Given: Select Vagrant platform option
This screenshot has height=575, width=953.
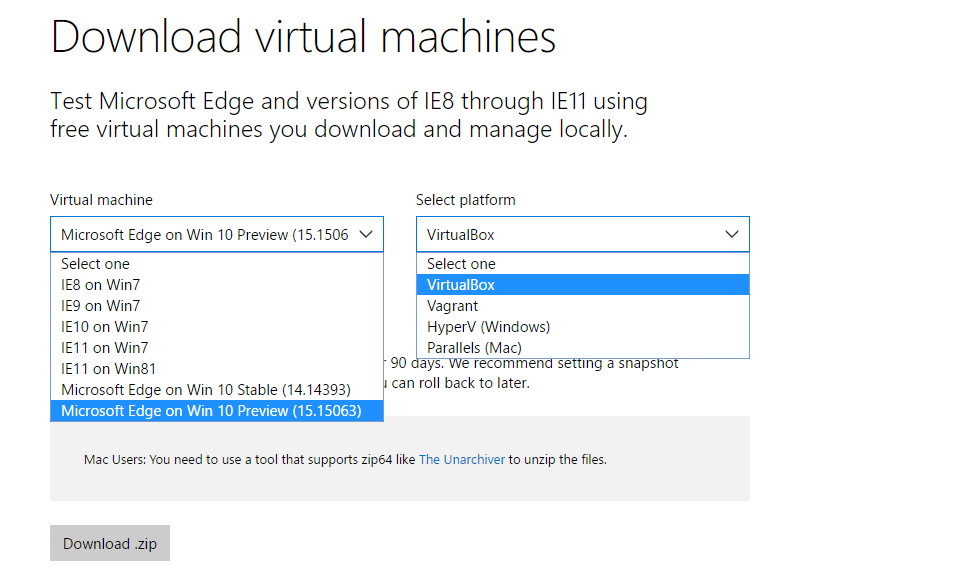Looking at the screenshot, I should click(x=583, y=306).
